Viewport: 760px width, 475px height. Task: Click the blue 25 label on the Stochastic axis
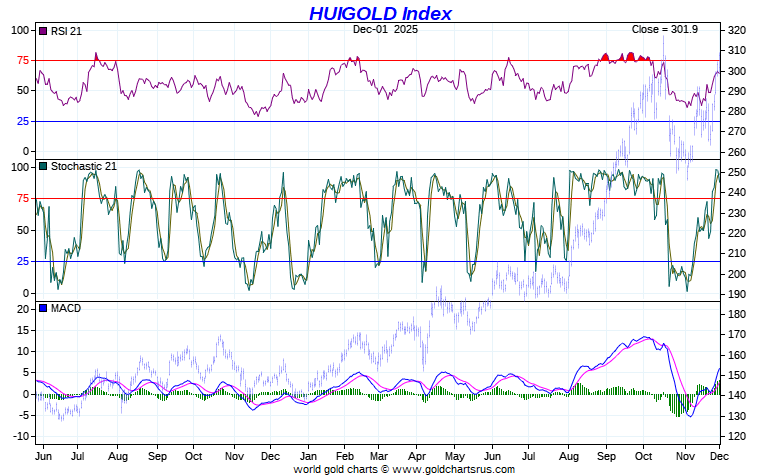tap(23, 261)
